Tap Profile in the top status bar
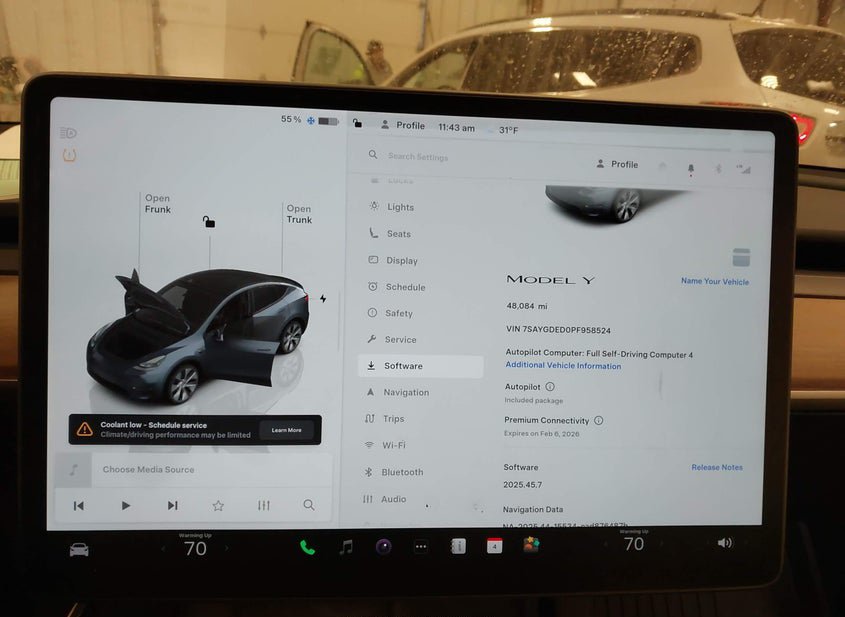845x617 pixels. [x=403, y=125]
